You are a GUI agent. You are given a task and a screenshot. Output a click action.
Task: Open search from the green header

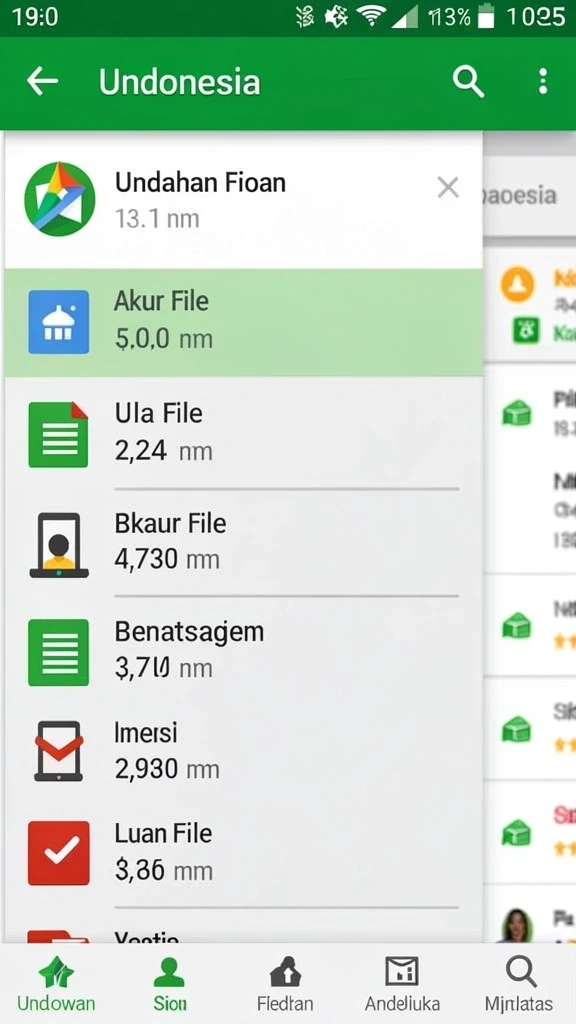click(x=468, y=82)
